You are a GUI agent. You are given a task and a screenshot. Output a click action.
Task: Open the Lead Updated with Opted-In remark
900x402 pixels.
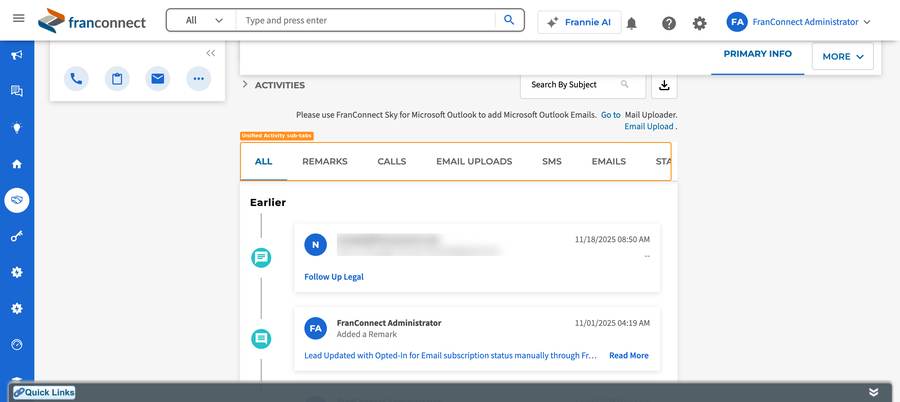pos(451,355)
